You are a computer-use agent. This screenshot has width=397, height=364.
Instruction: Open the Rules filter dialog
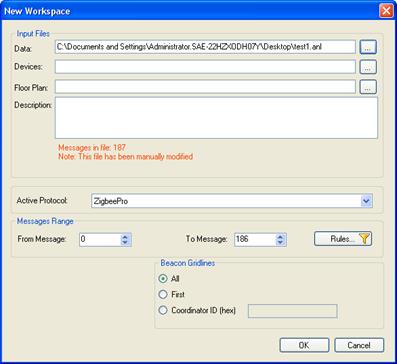[343, 239]
